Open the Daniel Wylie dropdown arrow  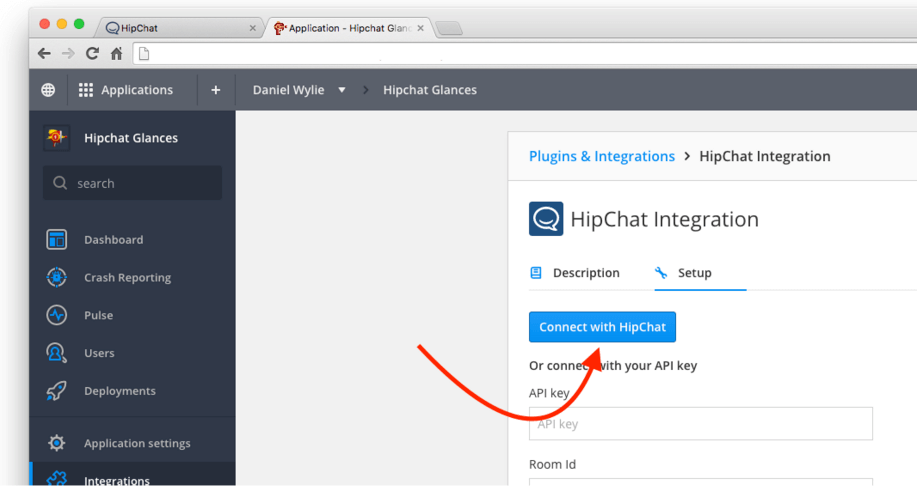pyautogui.click(x=342, y=90)
